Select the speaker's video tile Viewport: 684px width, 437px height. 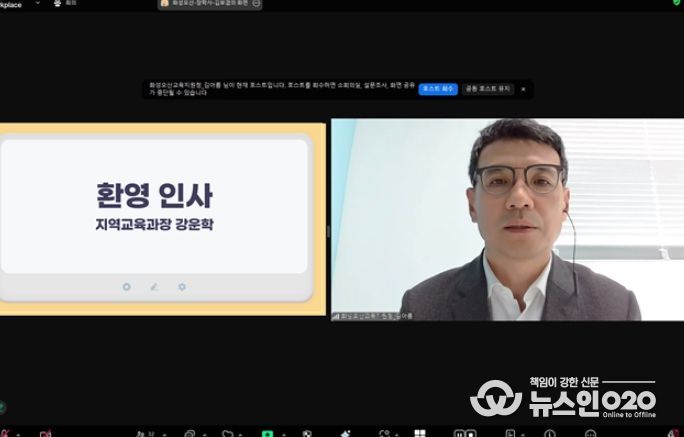(508, 219)
